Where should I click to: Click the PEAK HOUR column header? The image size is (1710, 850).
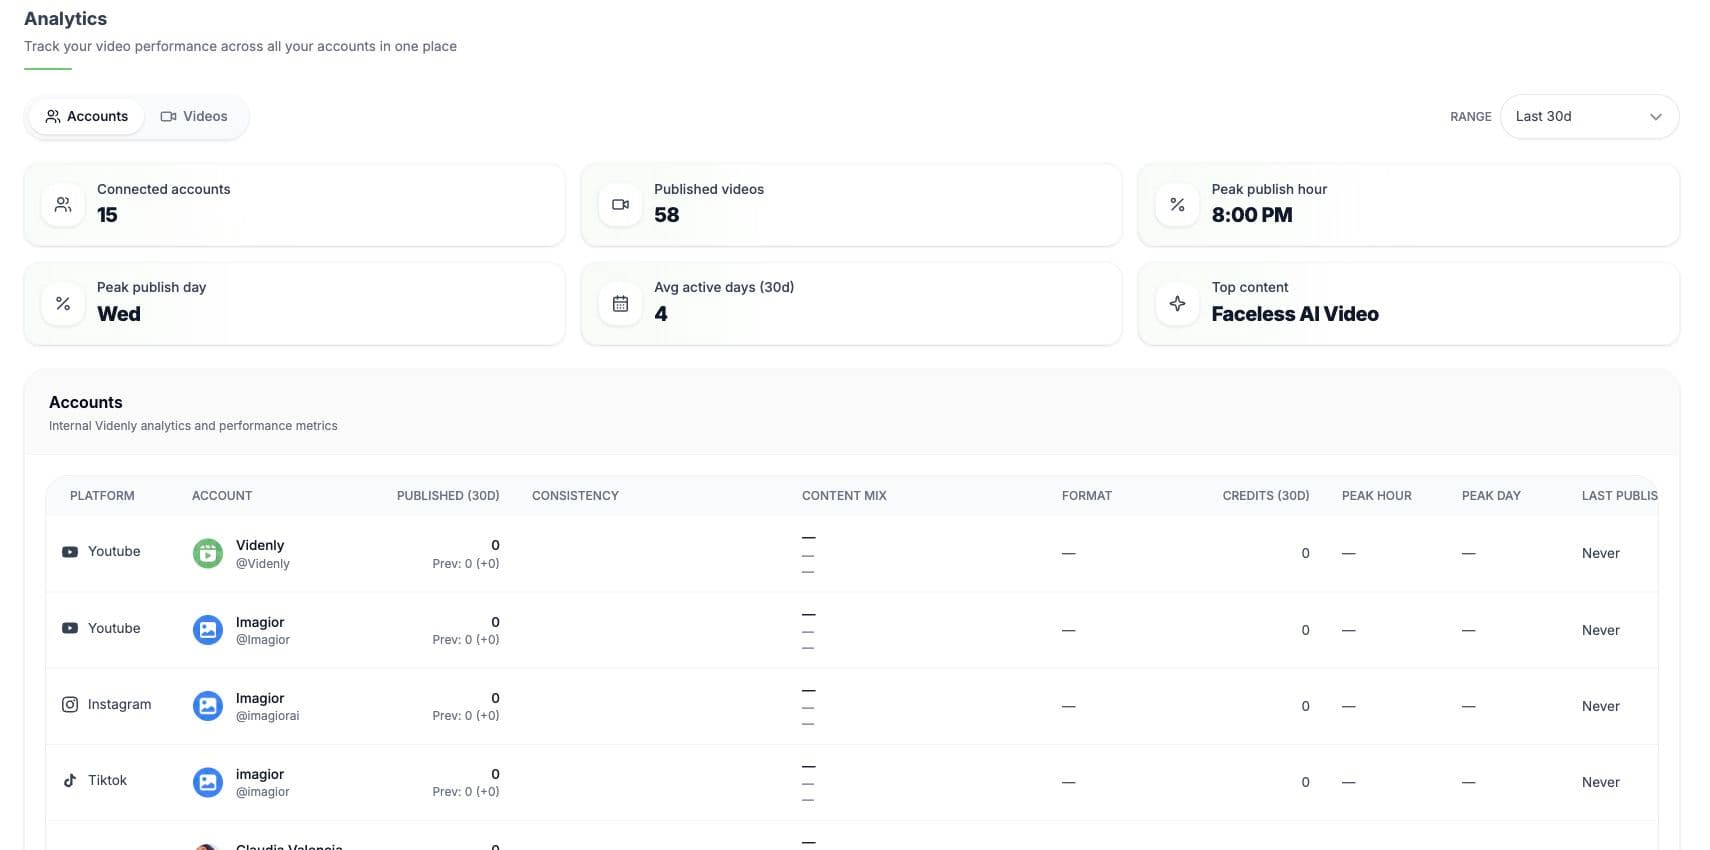[x=1377, y=496]
